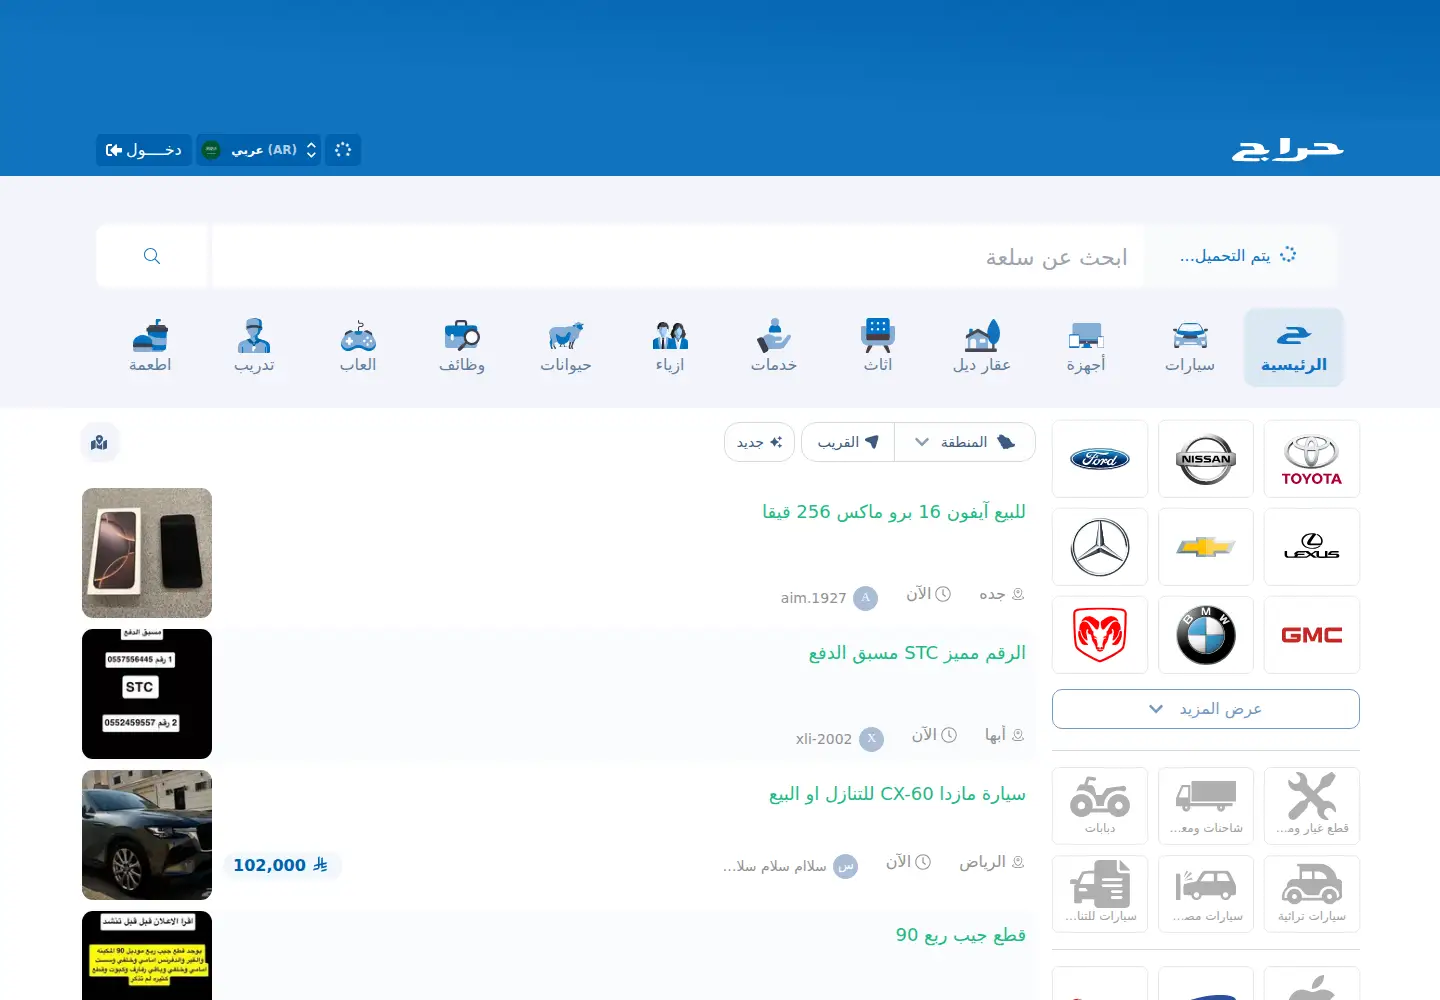Image resolution: width=1440 pixels, height=1000 pixels.
Task: Open the أجهزة devices category
Action: (1086, 347)
